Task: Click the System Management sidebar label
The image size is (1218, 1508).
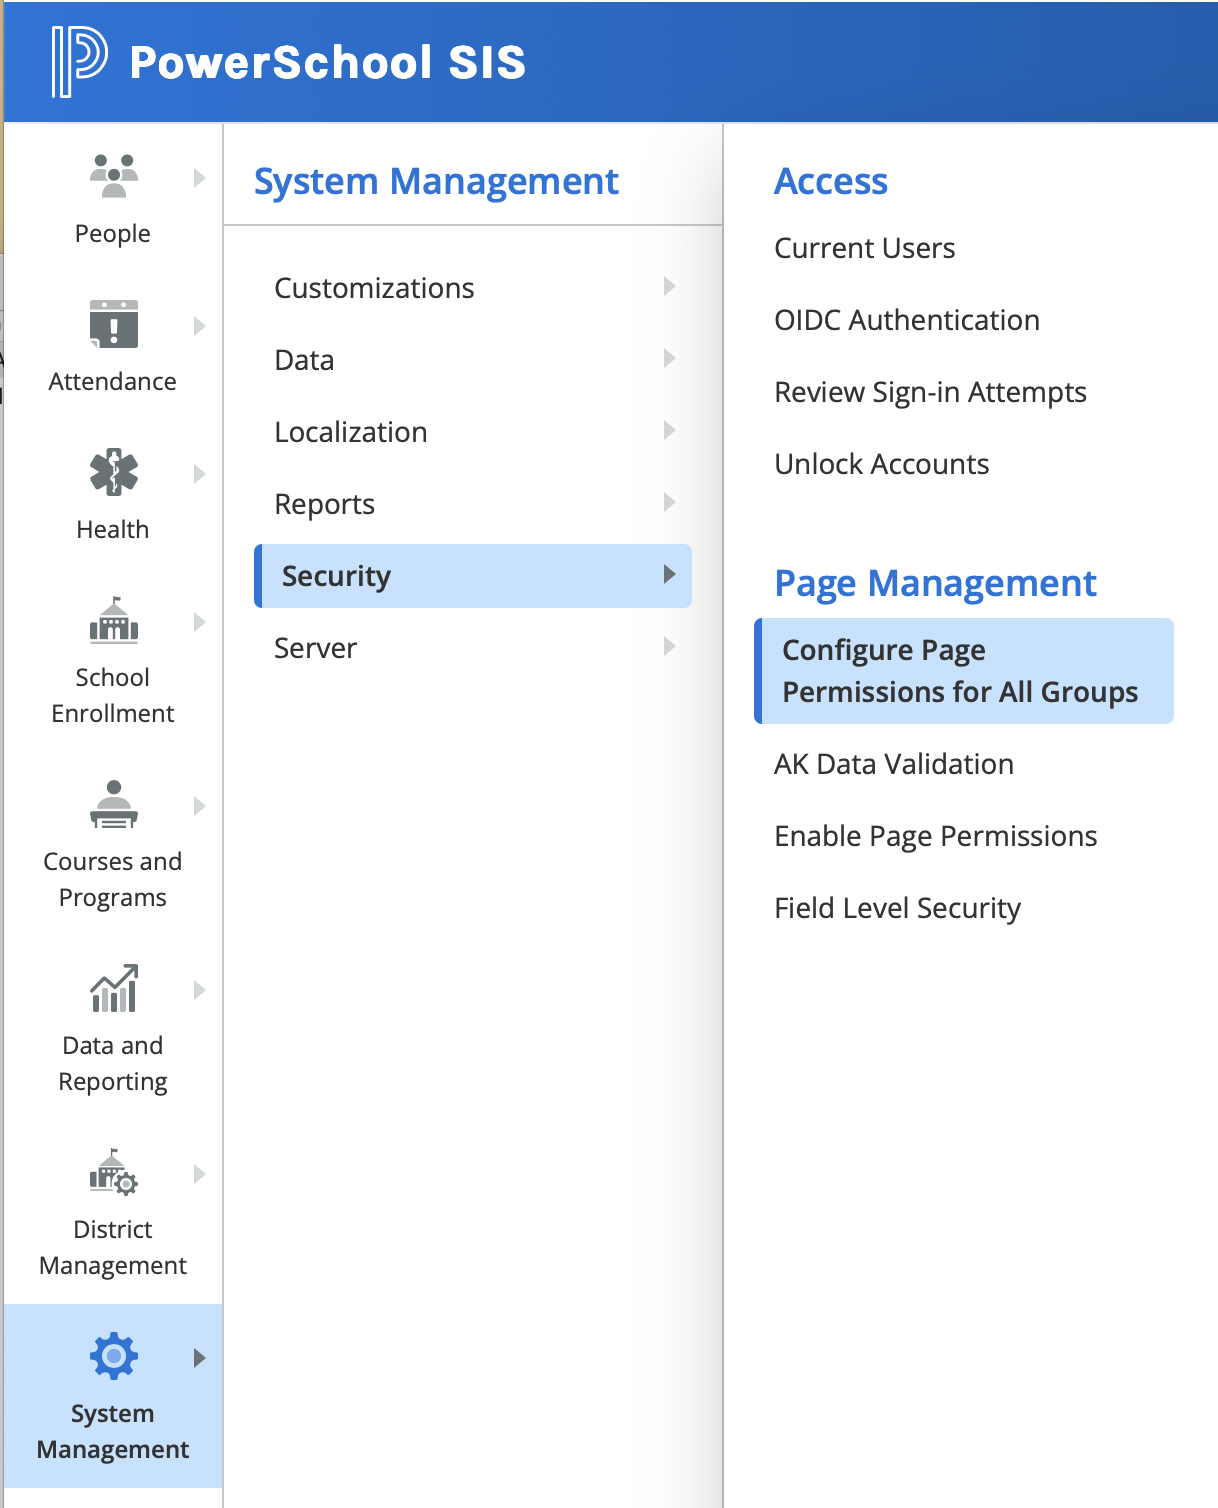Action: tap(113, 1431)
